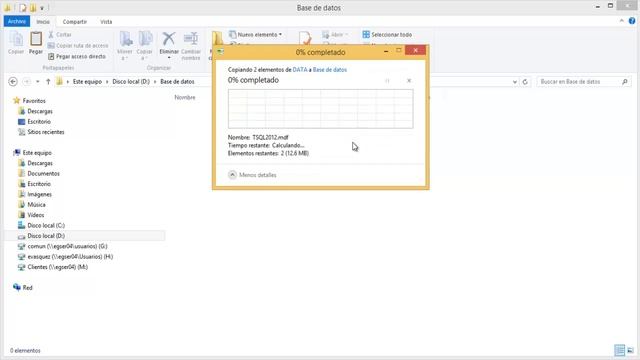Open the Archivo ribbon tab
The image size is (640, 360).
pyautogui.click(x=17, y=21)
